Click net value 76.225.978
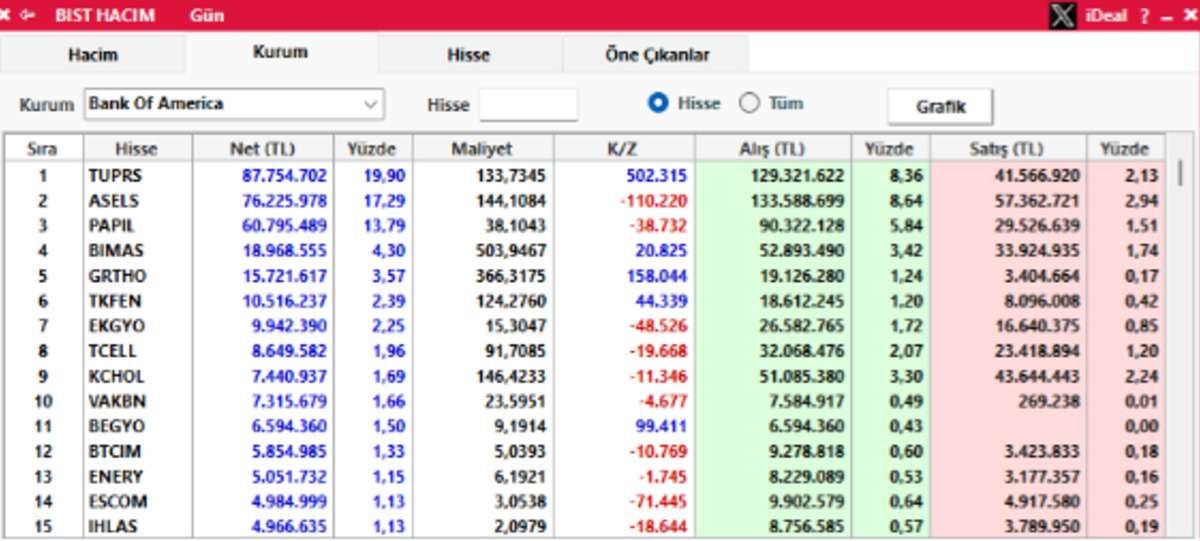This screenshot has width=1200, height=541. pyautogui.click(x=284, y=201)
